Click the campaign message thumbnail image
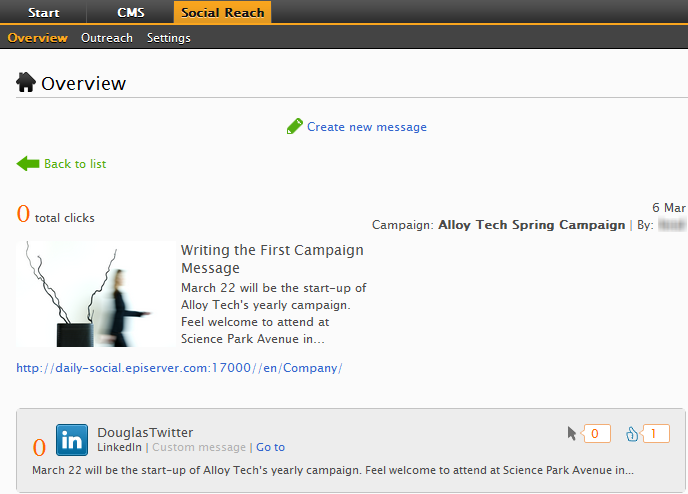 point(94,294)
